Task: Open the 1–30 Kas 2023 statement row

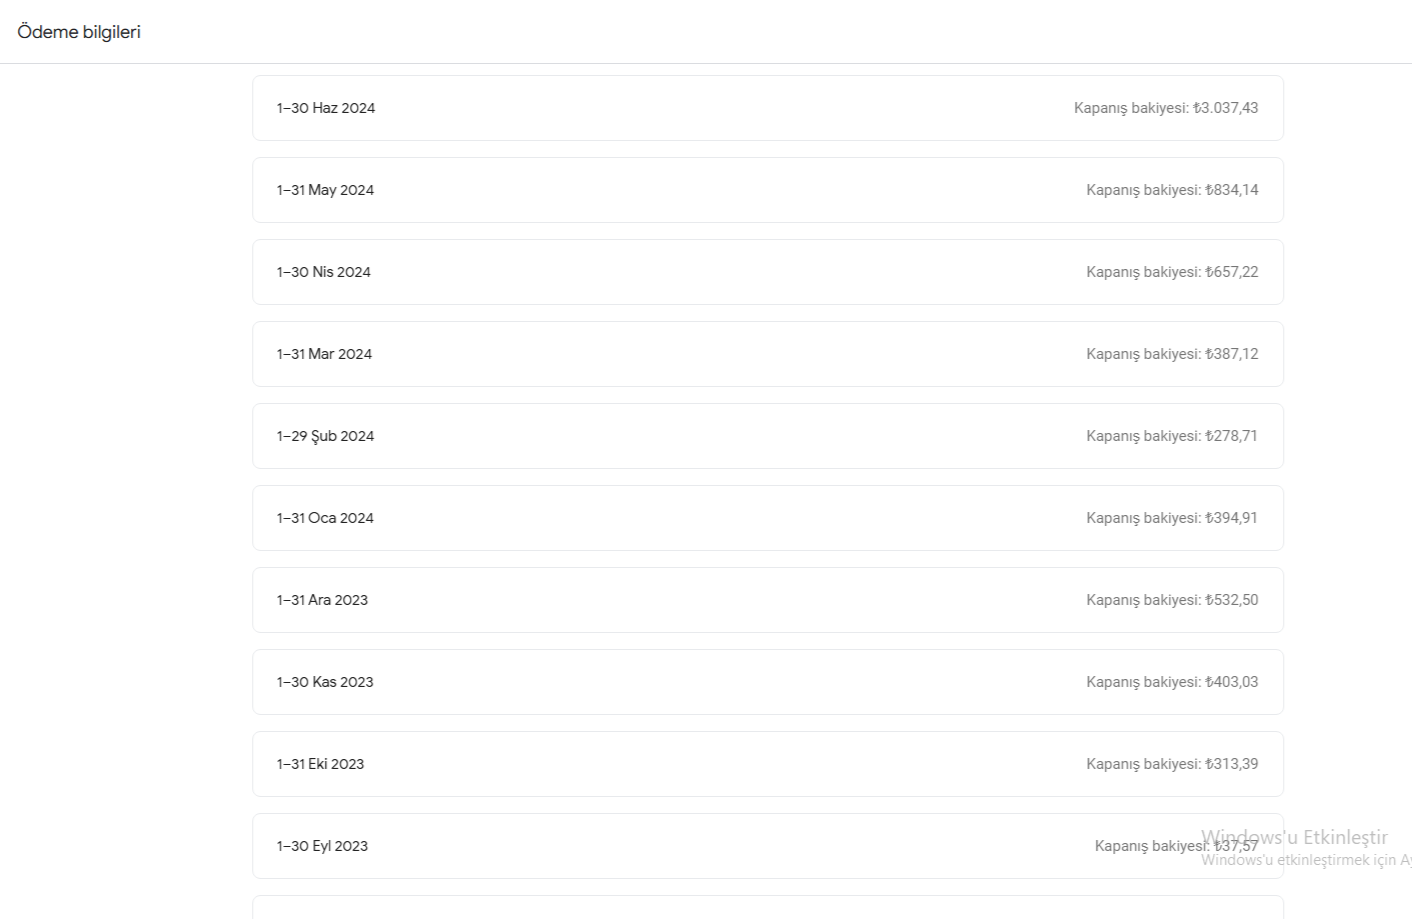Action: click(x=768, y=682)
